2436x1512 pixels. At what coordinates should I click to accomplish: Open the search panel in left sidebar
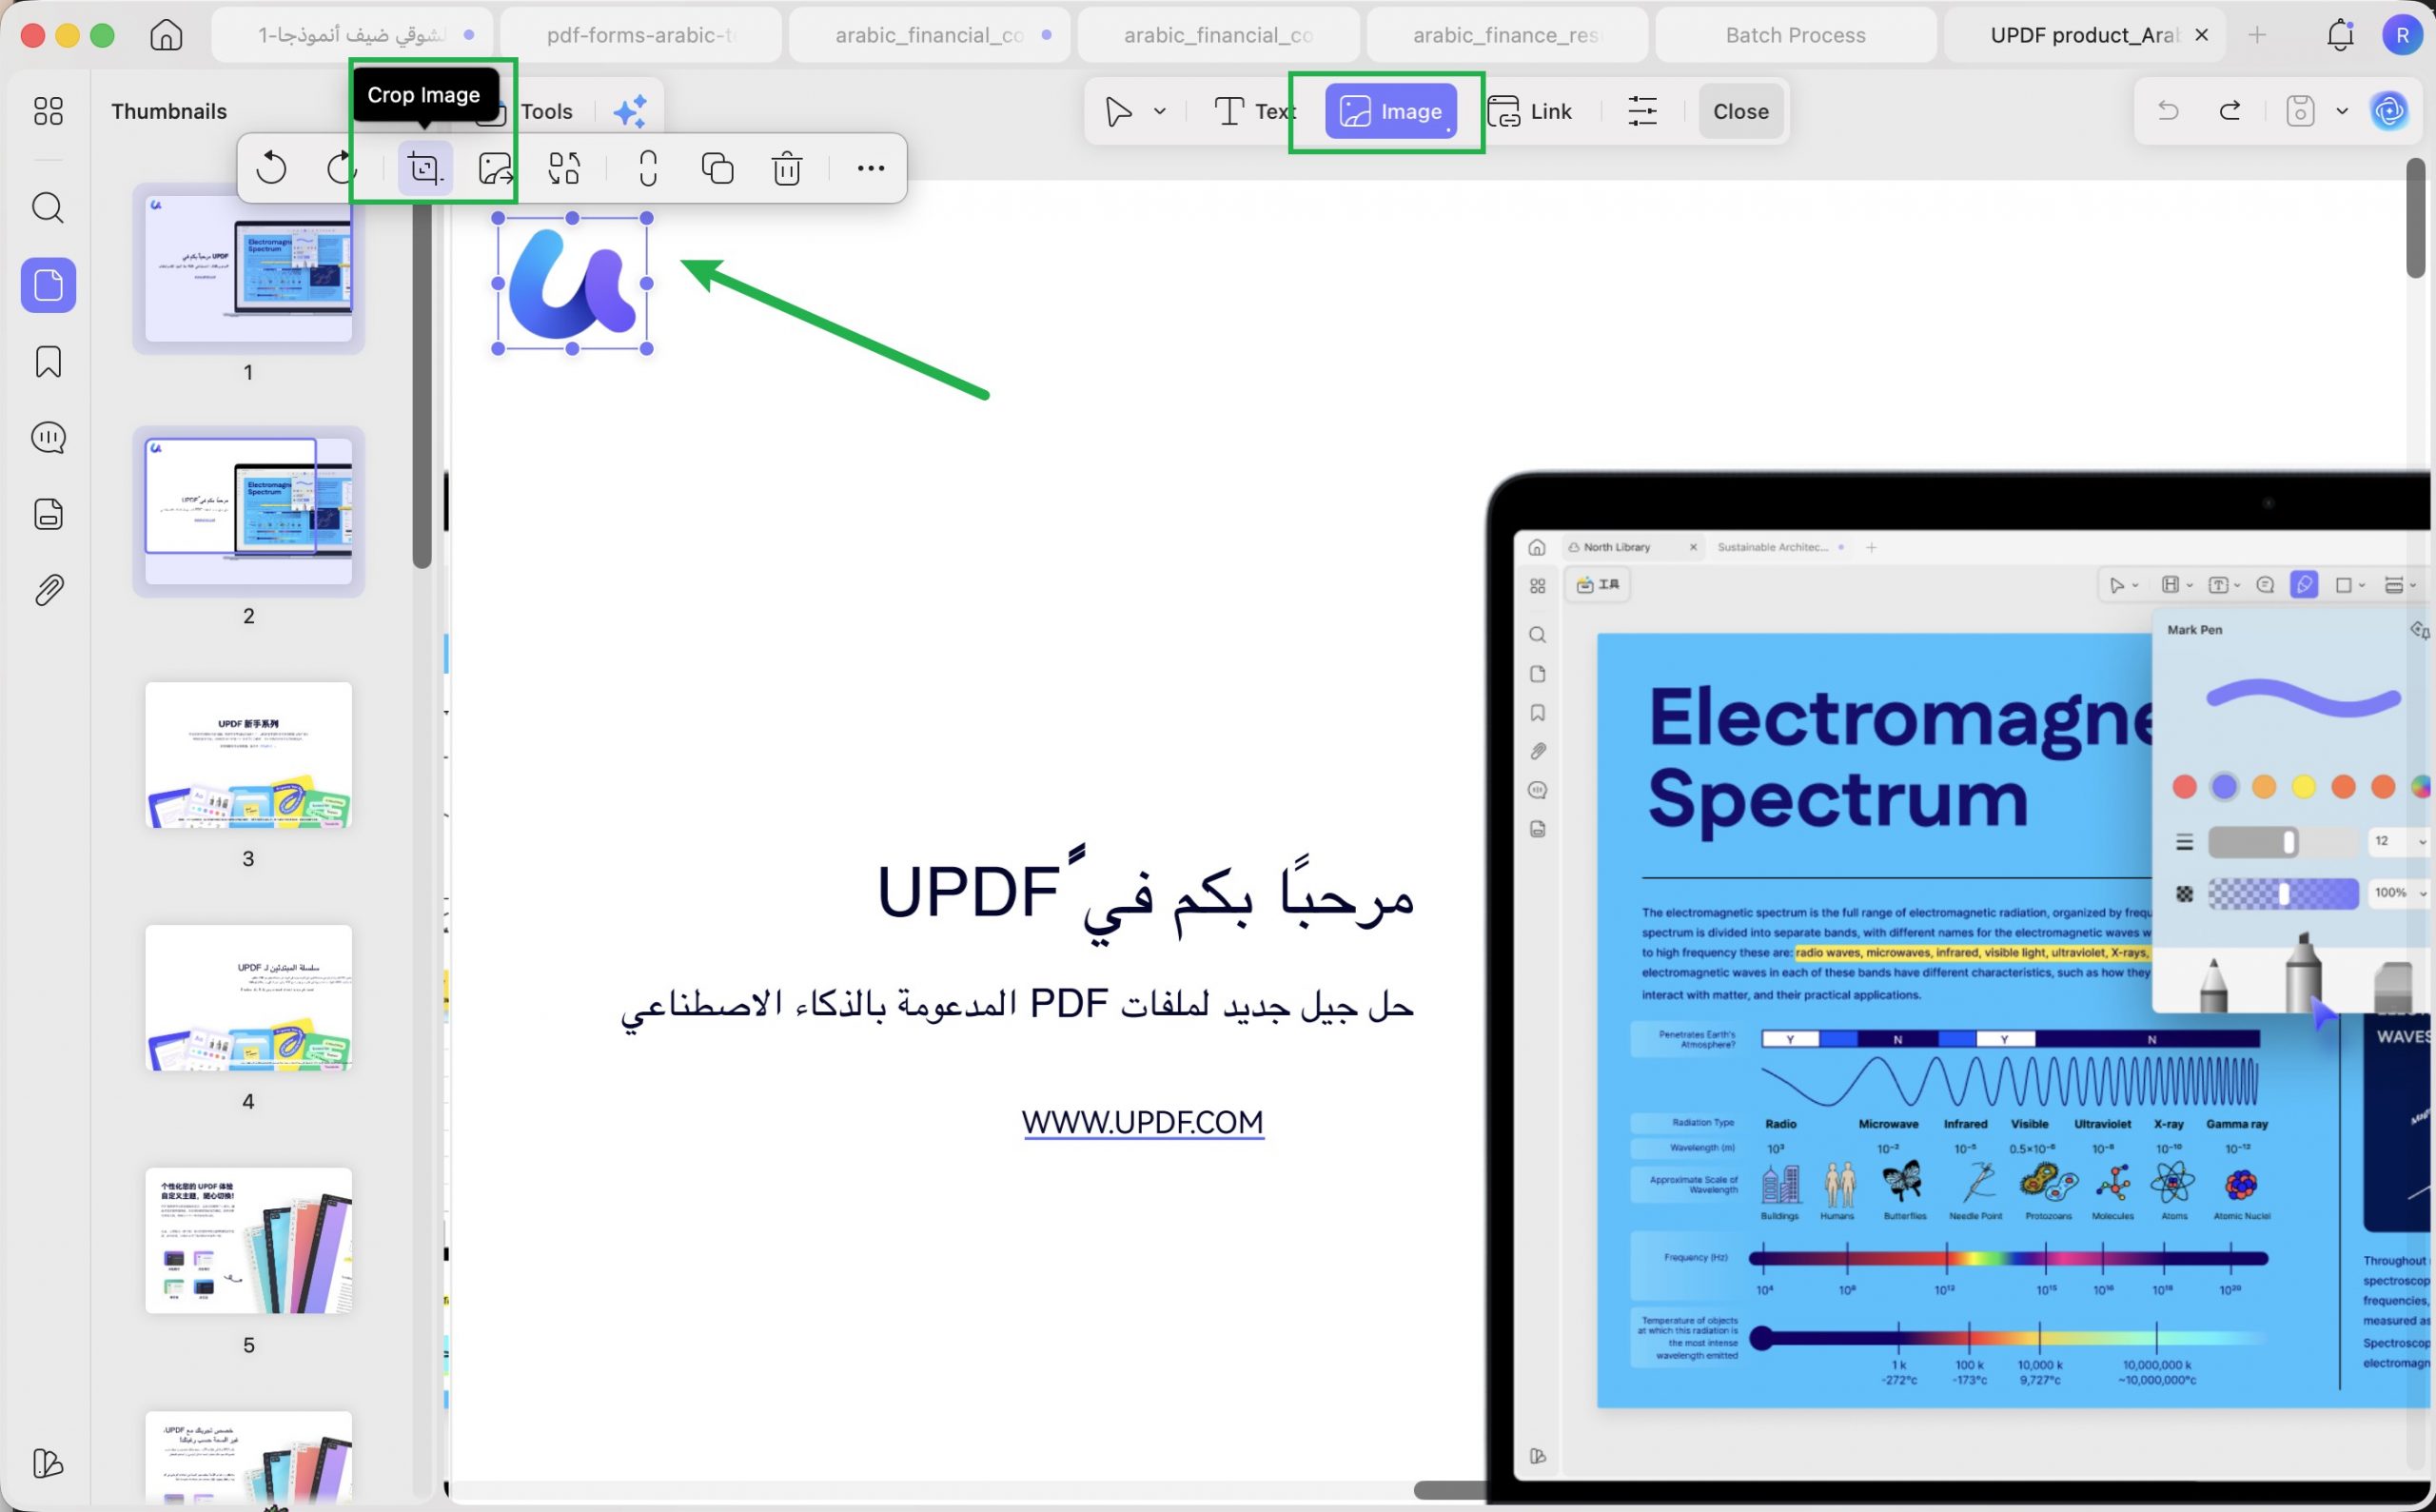(48, 208)
